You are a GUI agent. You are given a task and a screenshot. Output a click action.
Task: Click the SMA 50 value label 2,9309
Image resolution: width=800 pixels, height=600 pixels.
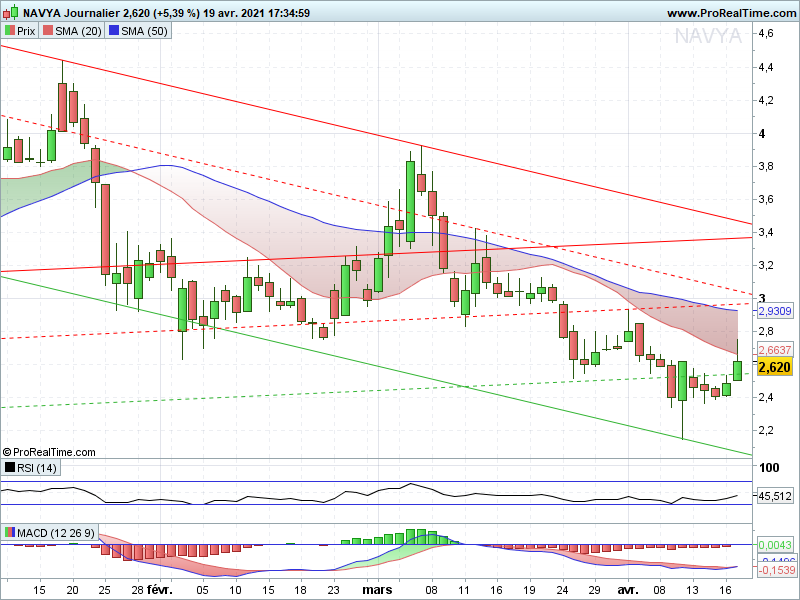click(774, 311)
